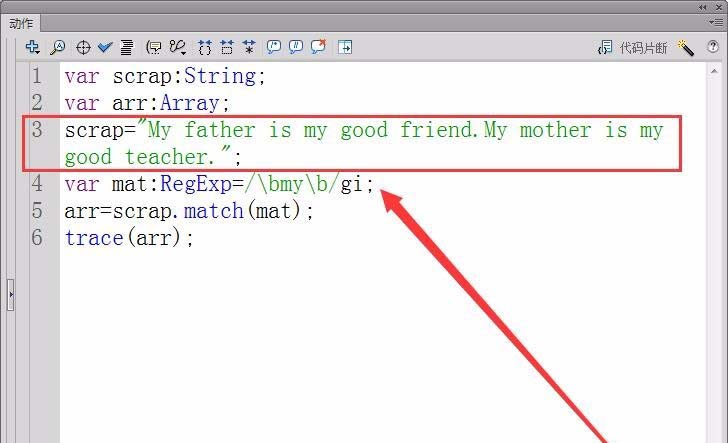The width and height of the screenshot is (728, 443).
Task: Click line number 6 in gutter
Action: coord(37,237)
